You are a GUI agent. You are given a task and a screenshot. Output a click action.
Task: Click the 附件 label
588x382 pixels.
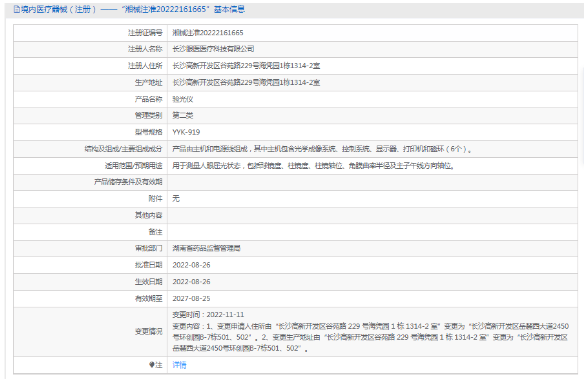[x=155, y=198]
